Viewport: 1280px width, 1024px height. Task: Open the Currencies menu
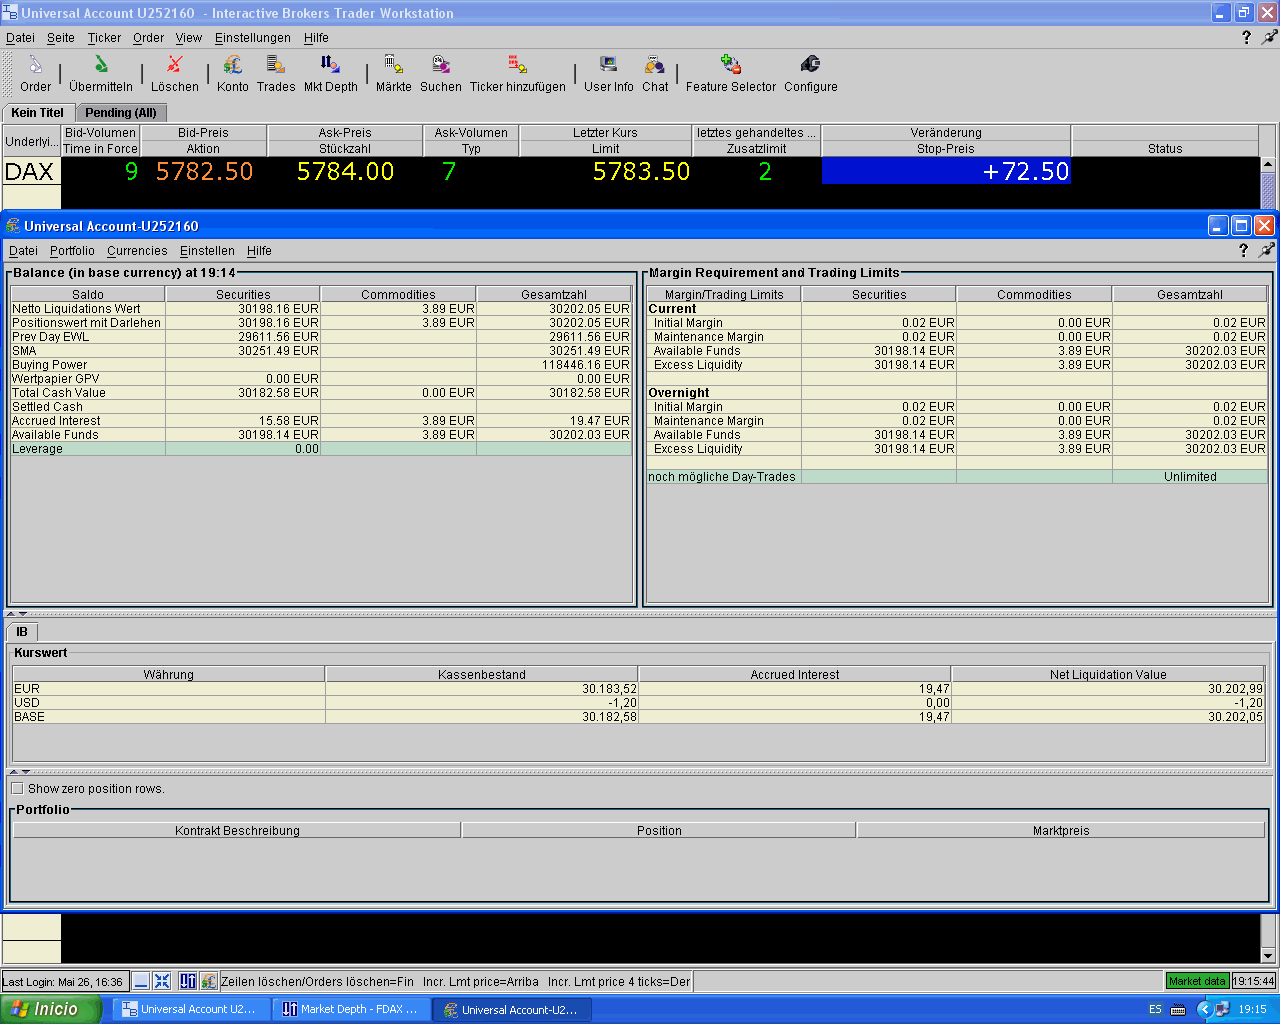pyautogui.click(x=137, y=251)
